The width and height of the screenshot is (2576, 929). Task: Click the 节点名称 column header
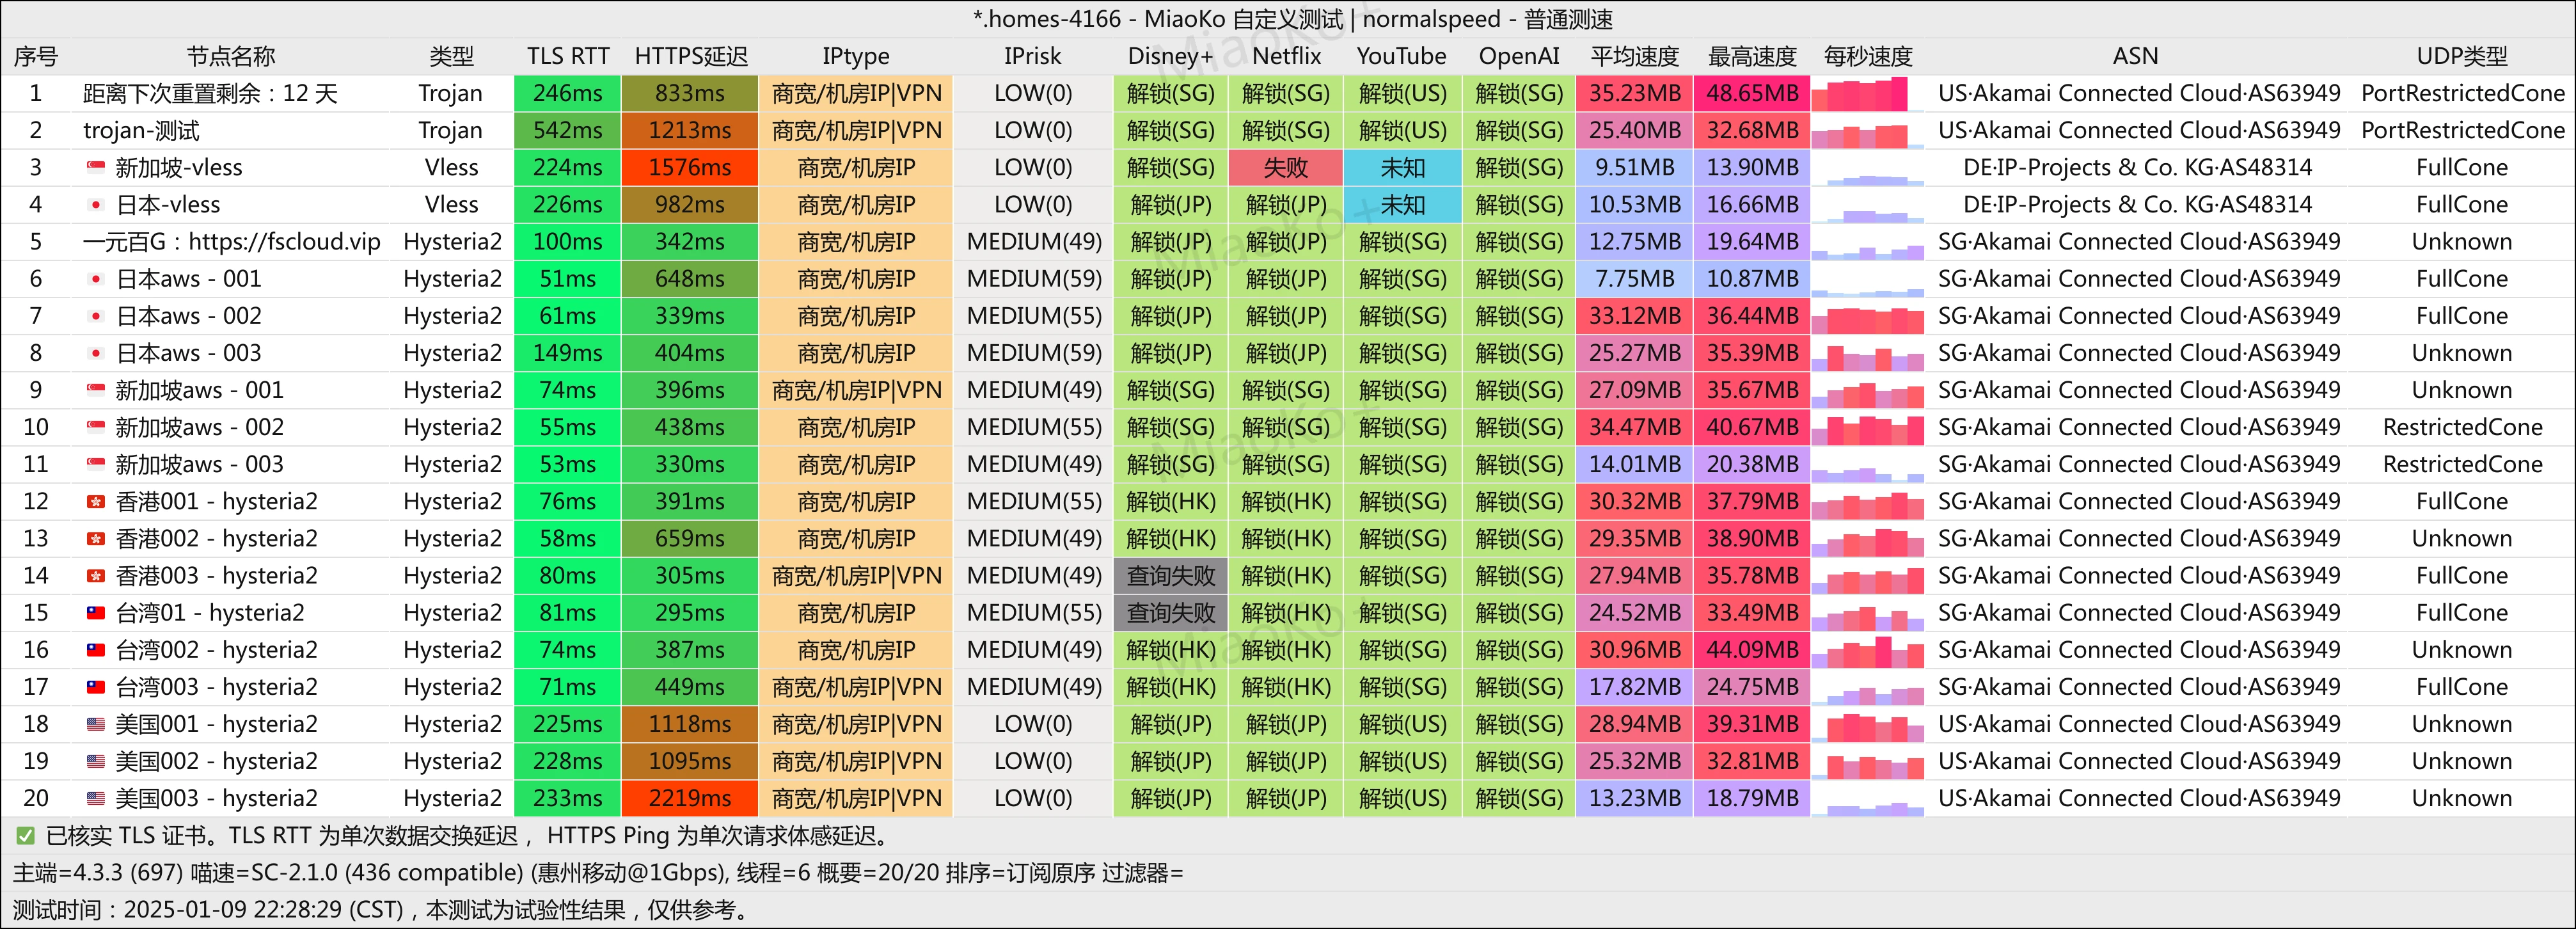(231, 56)
